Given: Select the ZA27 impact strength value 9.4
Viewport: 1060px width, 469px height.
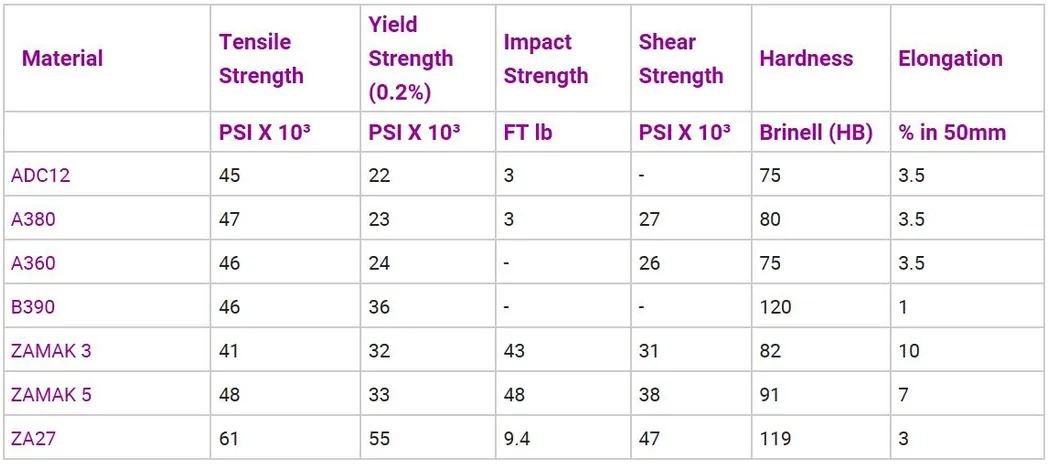Looking at the screenshot, I should [518, 439].
